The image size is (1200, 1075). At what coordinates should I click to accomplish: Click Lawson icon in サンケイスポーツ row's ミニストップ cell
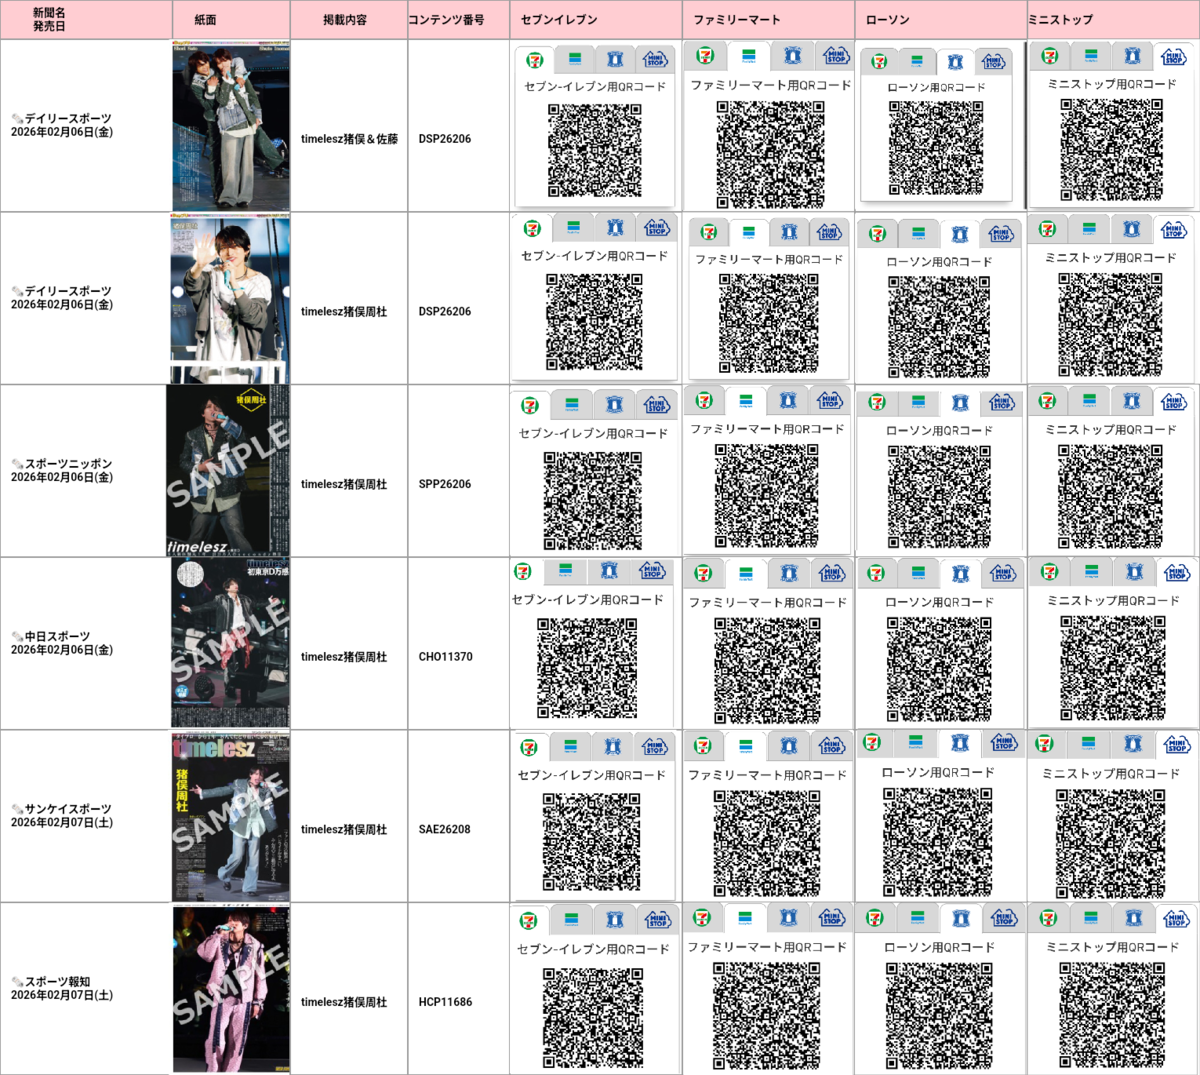pos(1133,744)
